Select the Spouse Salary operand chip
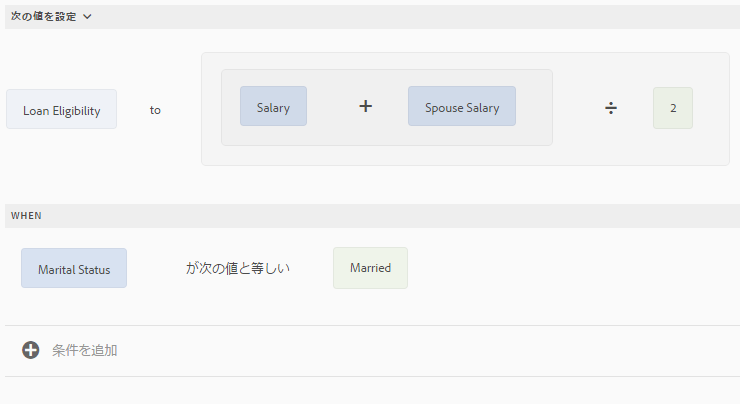This screenshot has width=740, height=404. click(x=462, y=106)
